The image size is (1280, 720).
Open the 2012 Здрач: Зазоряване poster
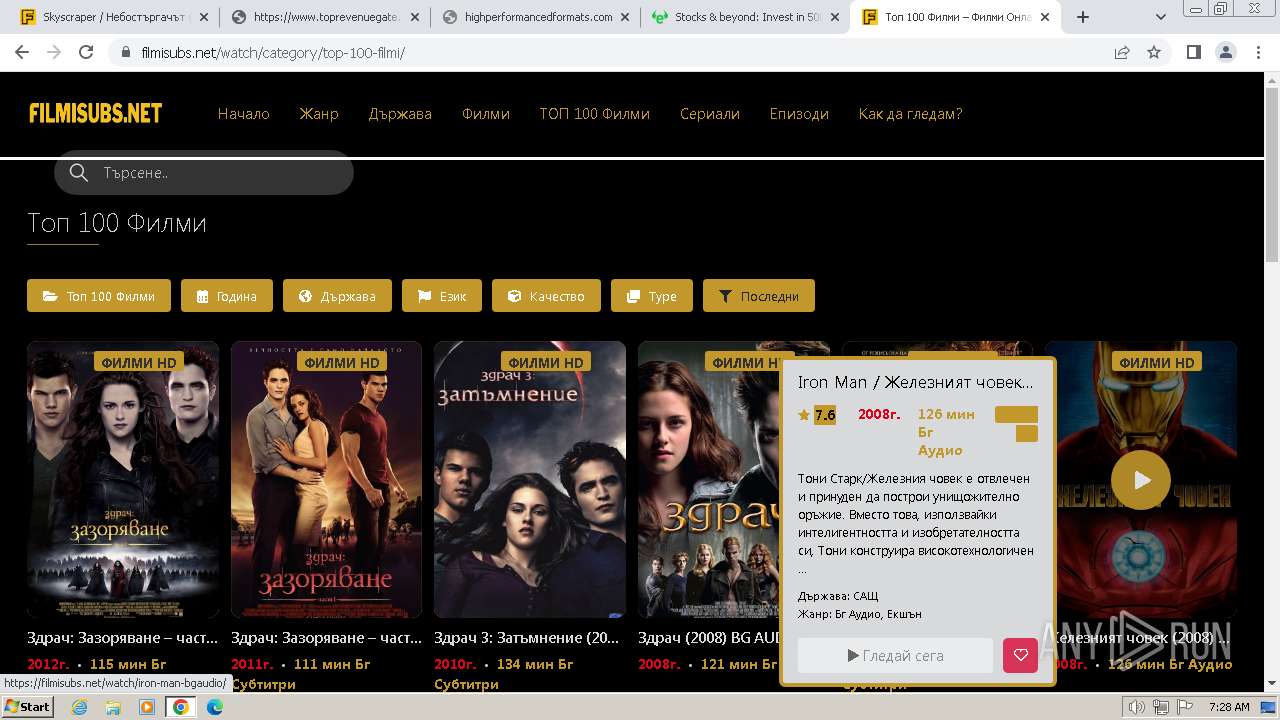[x=123, y=479]
